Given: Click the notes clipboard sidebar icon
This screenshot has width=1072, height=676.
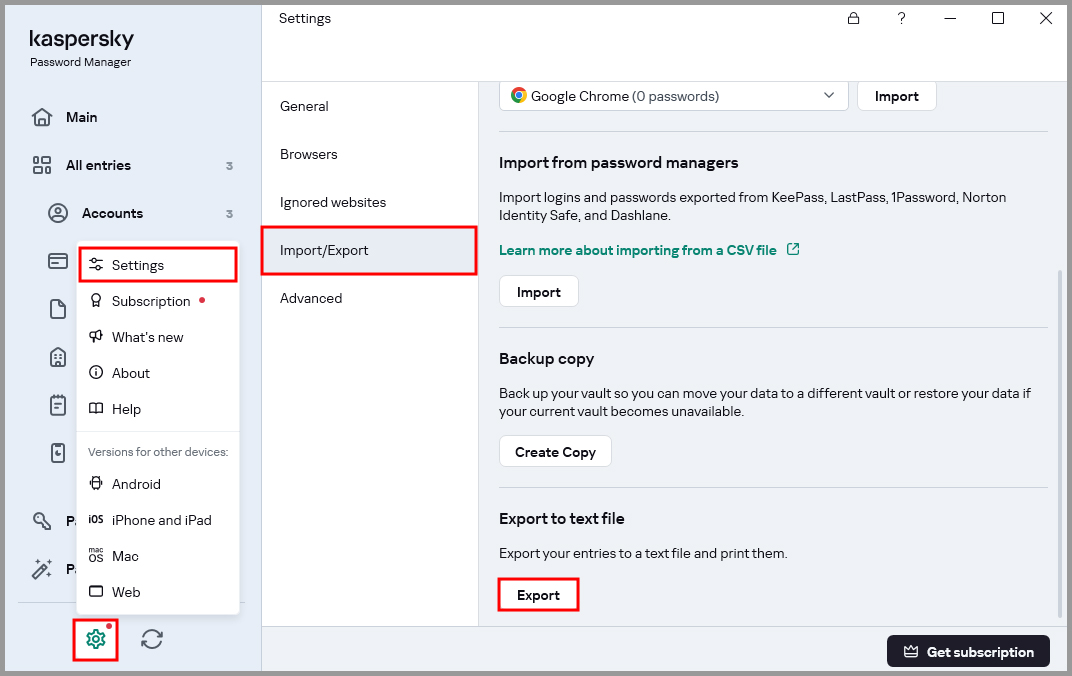Looking at the screenshot, I should pyautogui.click(x=58, y=405).
